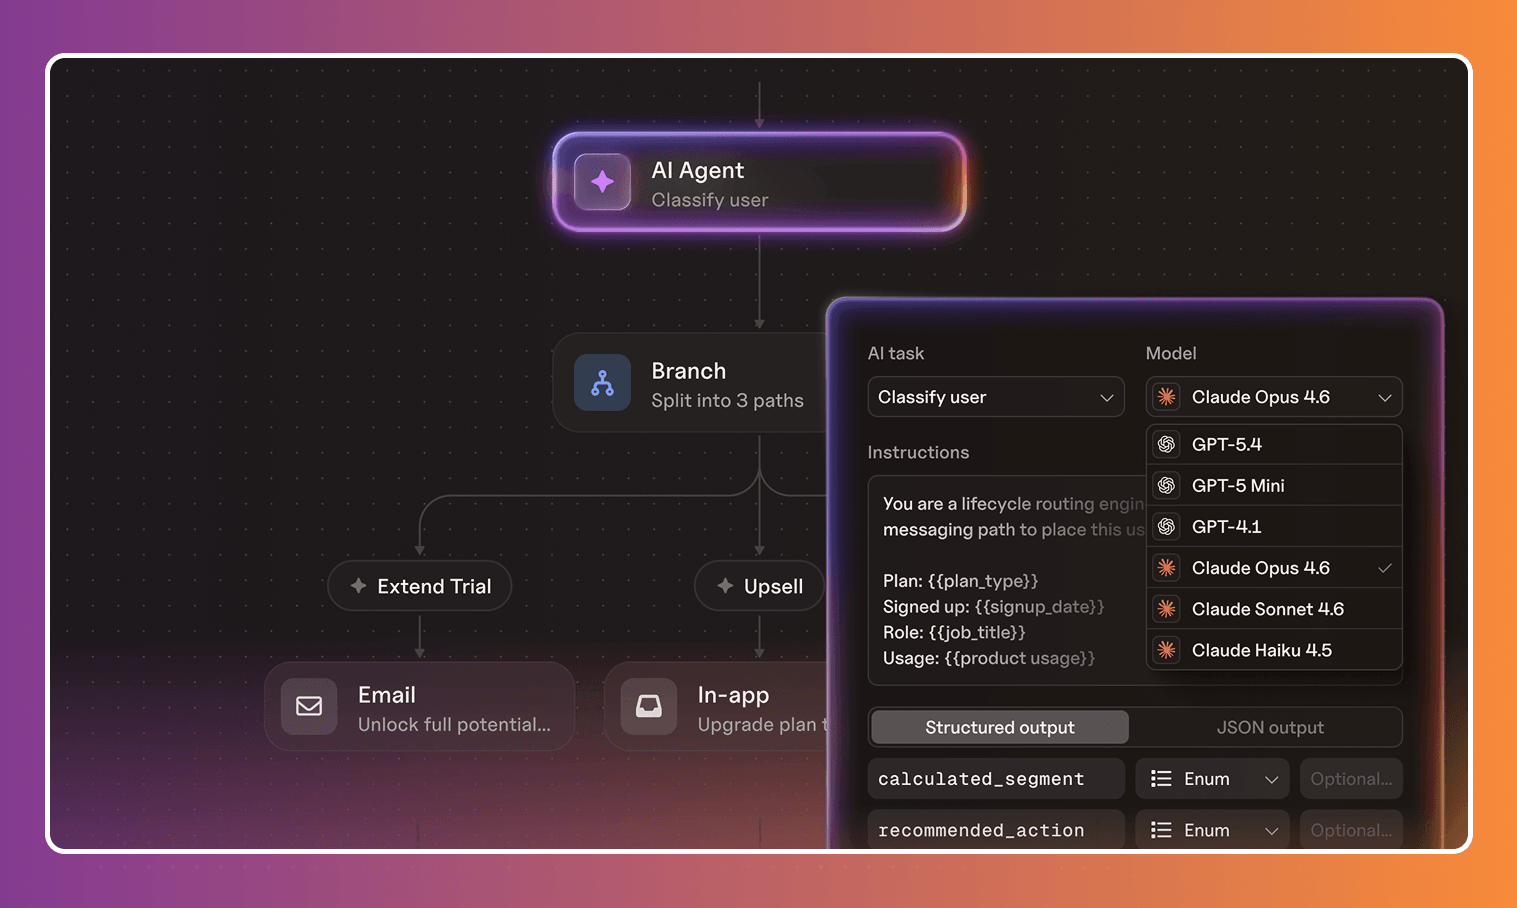Click the Optional field next to calculated_segment
The height and width of the screenshot is (908, 1517).
tap(1350, 779)
